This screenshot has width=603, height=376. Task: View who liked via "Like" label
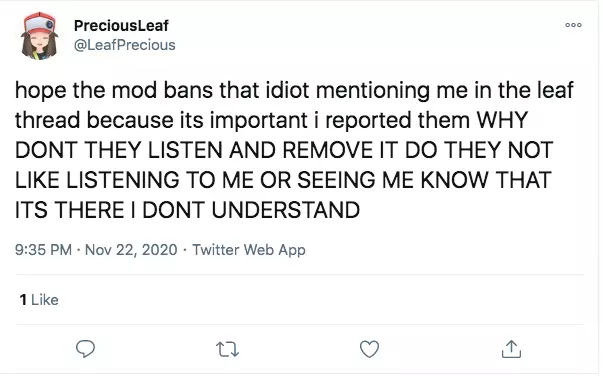pyautogui.click(x=45, y=299)
